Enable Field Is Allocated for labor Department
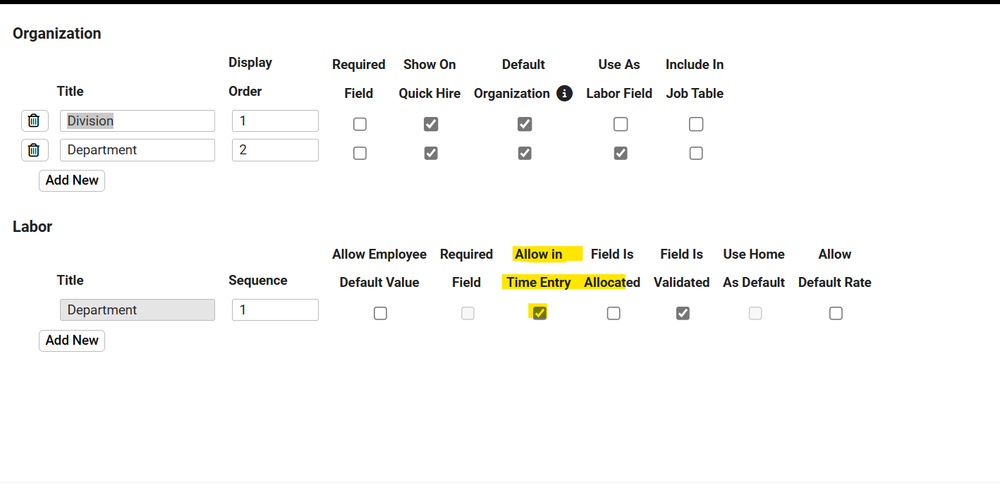Screen dimensions: 1000x485 coord(614,313)
